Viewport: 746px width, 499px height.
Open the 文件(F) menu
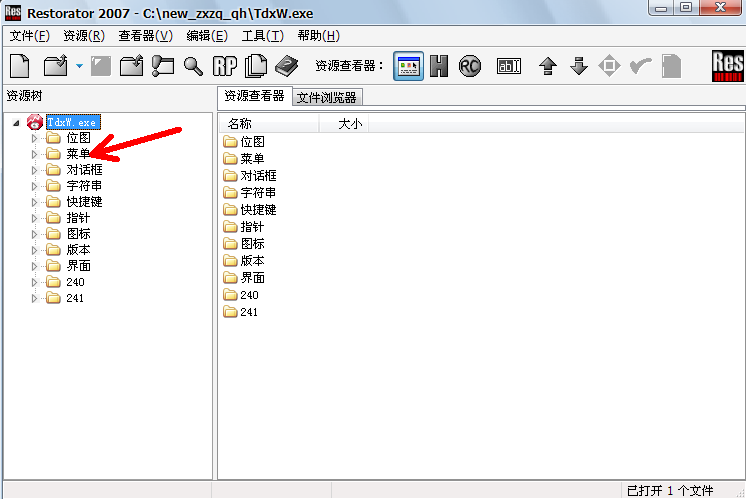click(x=29, y=36)
